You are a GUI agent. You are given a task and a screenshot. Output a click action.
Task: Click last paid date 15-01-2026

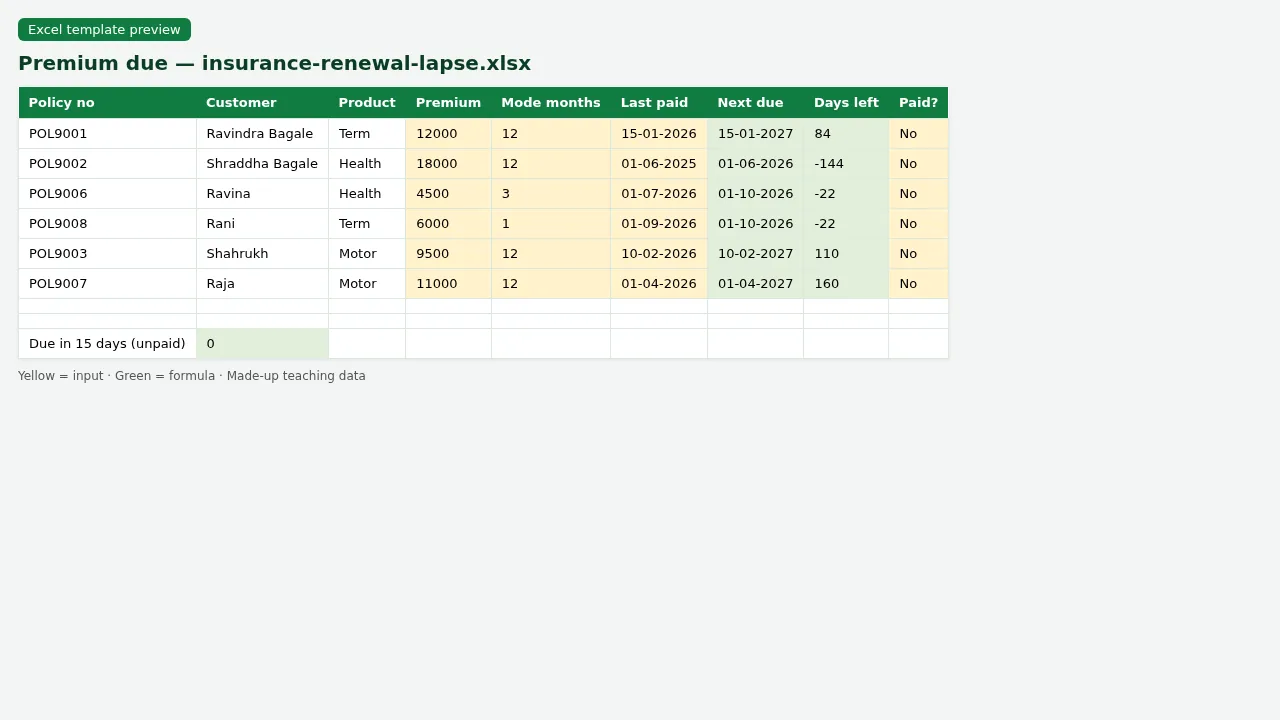click(x=659, y=134)
